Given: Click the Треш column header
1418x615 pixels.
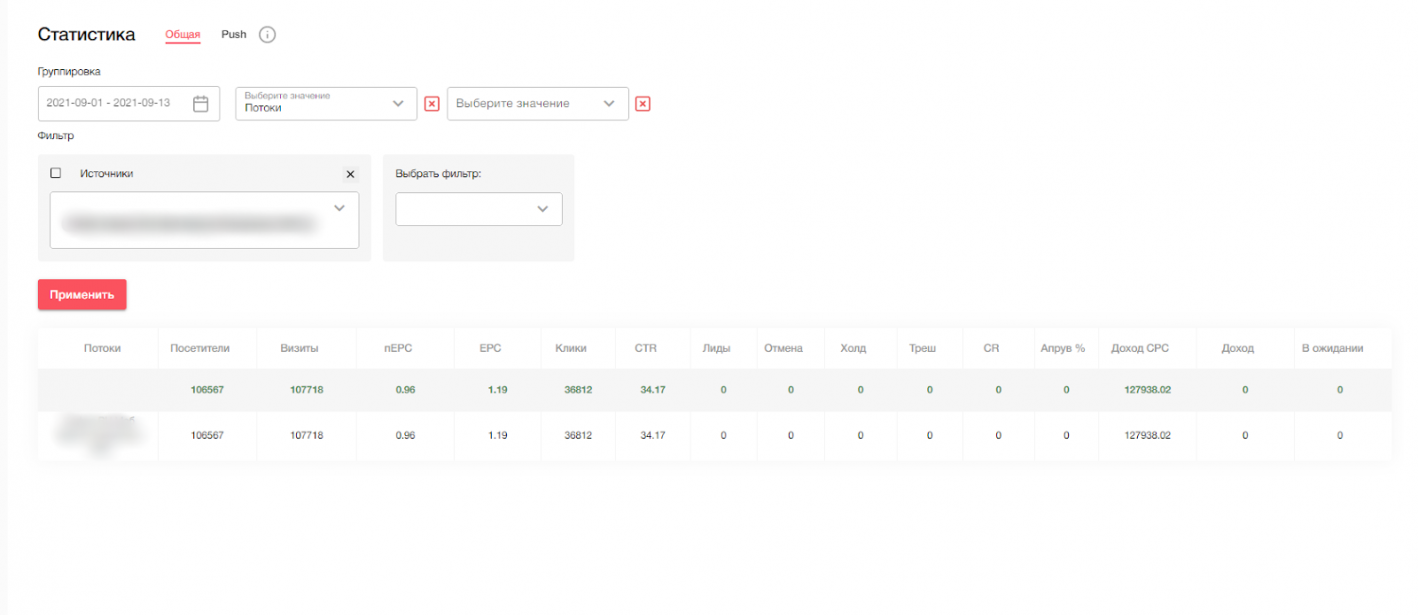Looking at the screenshot, I should pyautogui.click(x=923, y=349).
